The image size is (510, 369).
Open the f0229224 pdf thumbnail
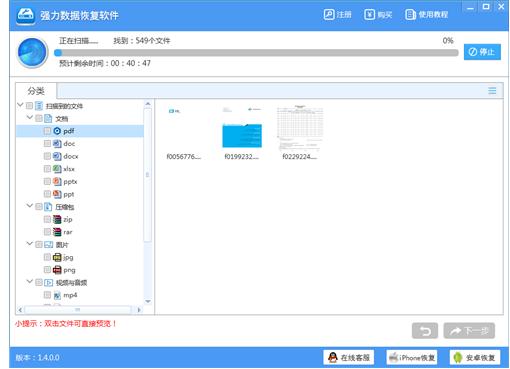point(300,133)
